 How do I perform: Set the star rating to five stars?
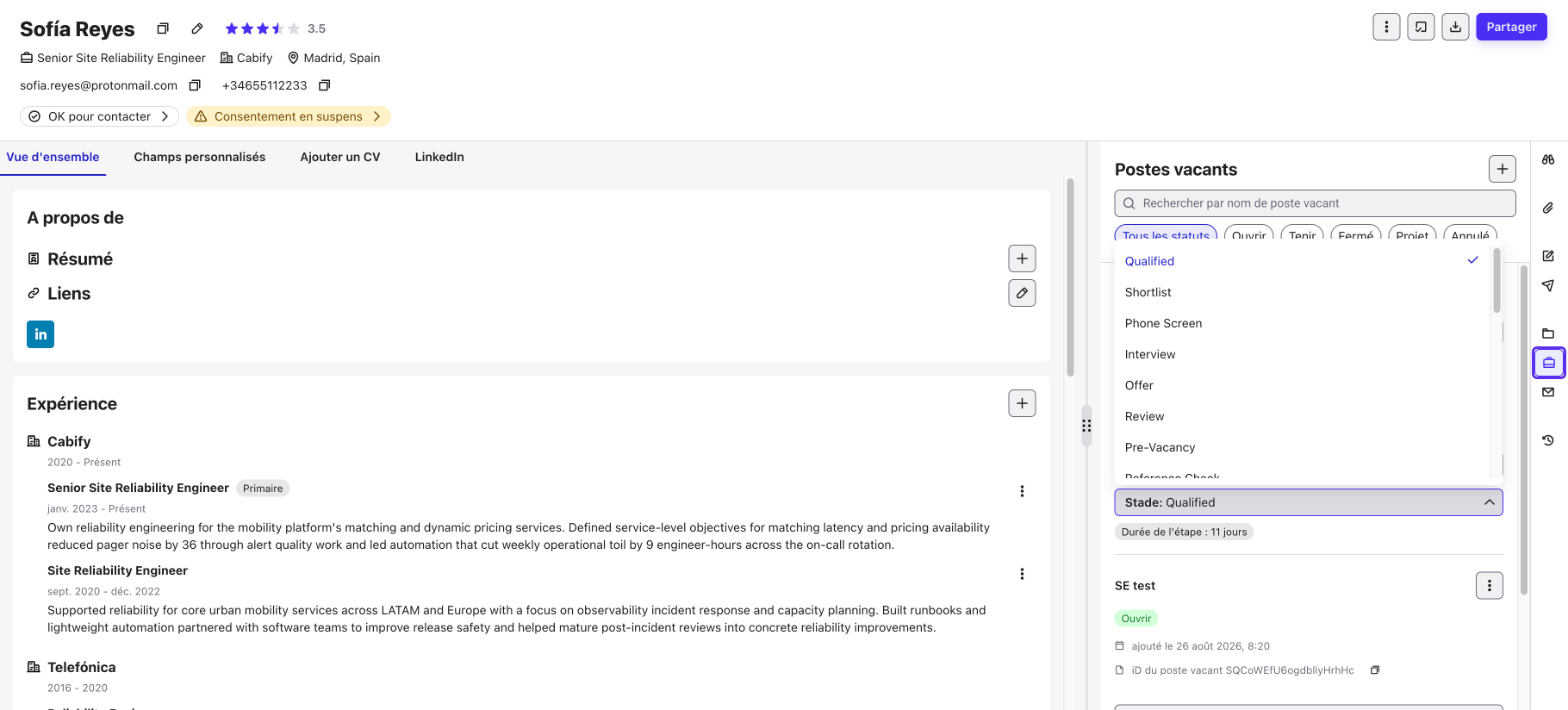tap(293, 29)
